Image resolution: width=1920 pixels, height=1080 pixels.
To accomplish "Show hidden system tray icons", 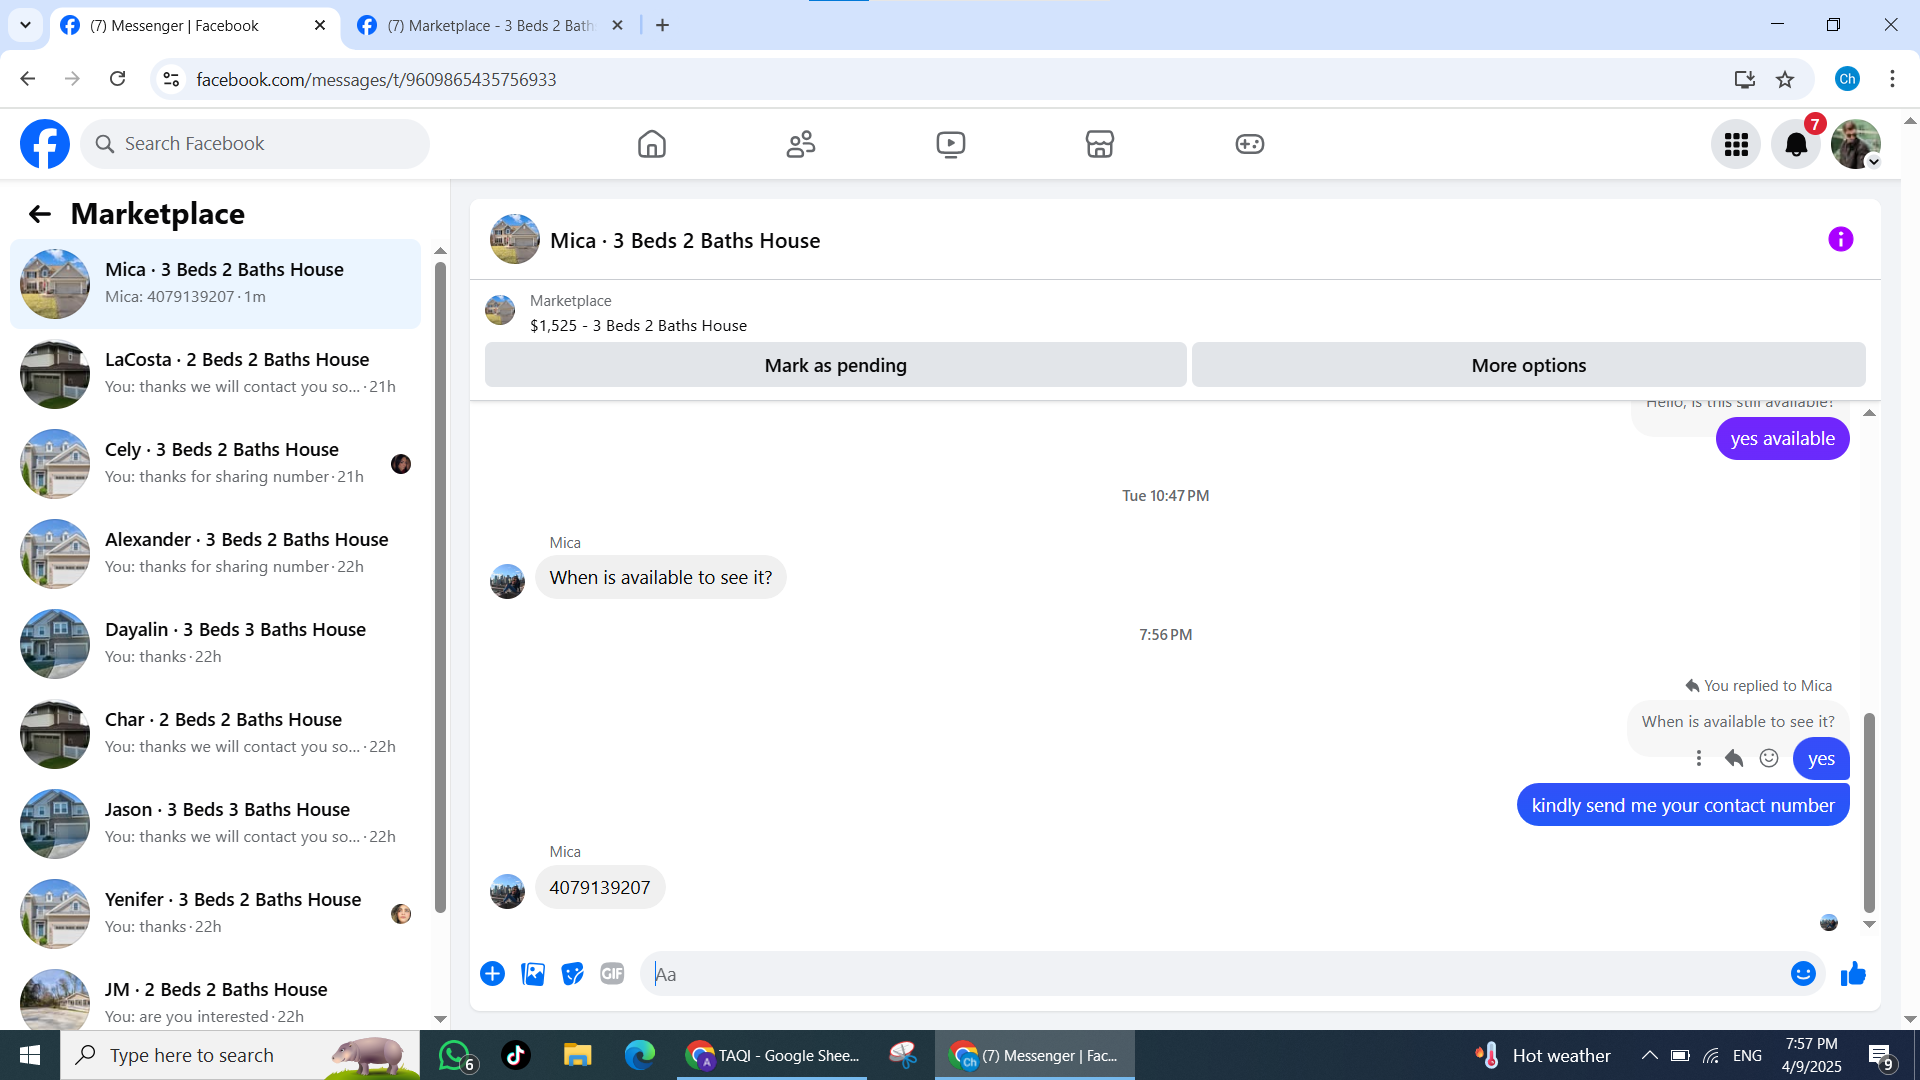I will pos(1650,1055).
